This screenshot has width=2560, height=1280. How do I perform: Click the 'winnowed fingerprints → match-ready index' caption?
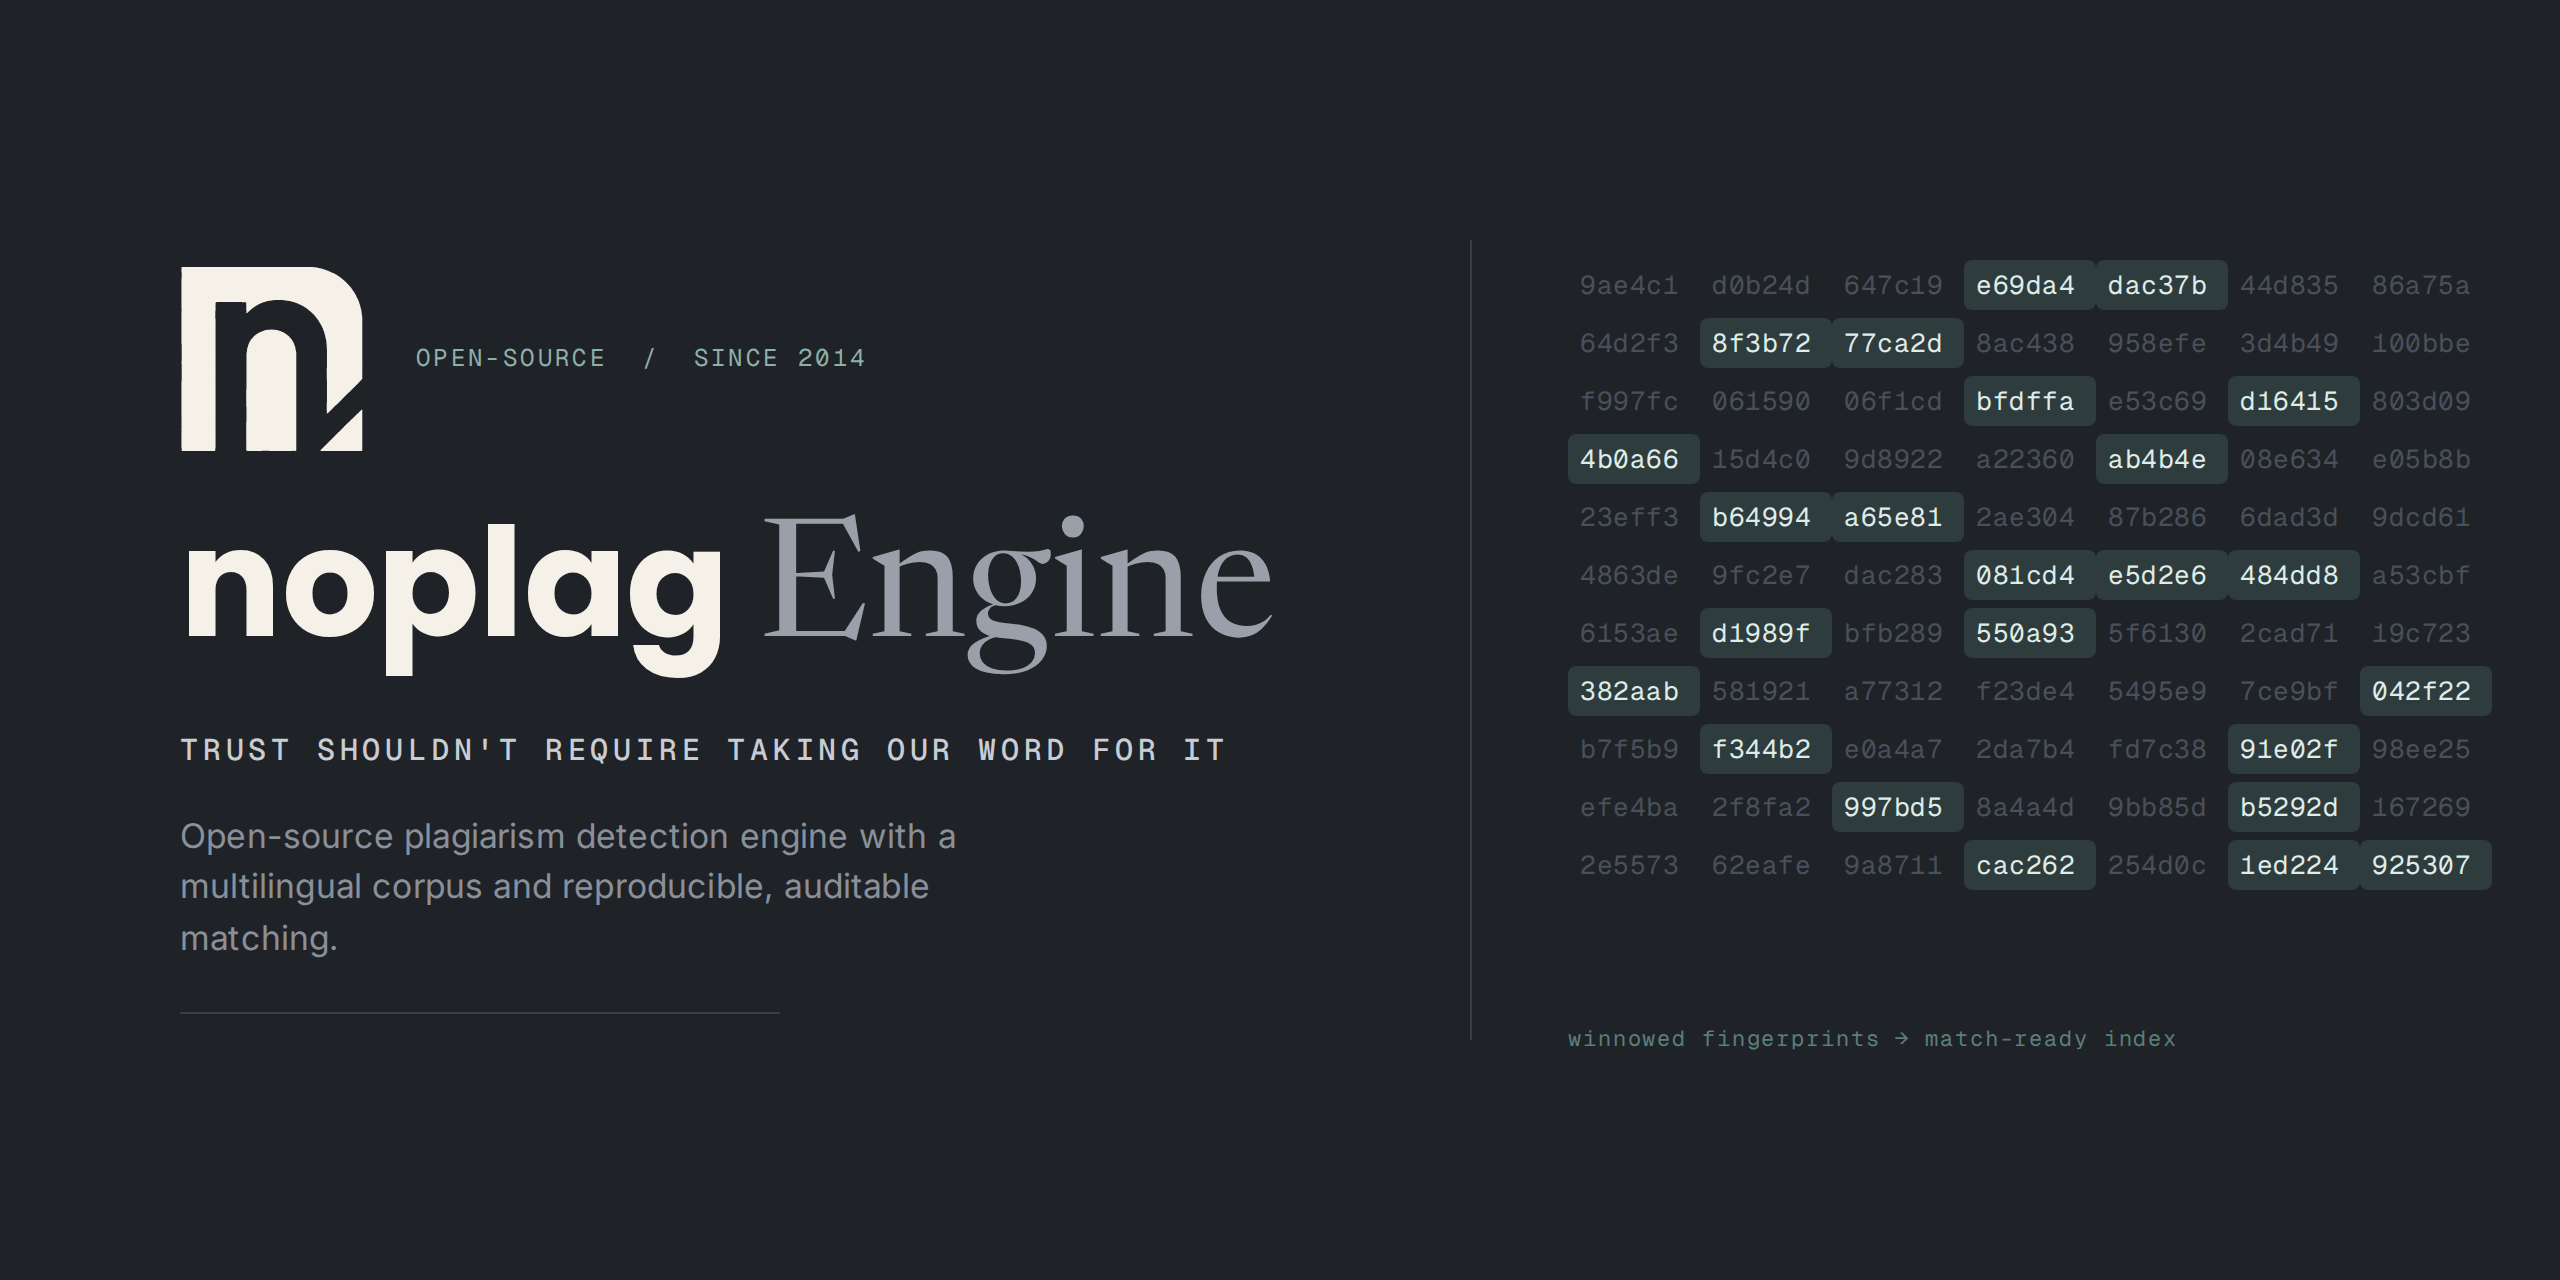tap(1872, 1039)
